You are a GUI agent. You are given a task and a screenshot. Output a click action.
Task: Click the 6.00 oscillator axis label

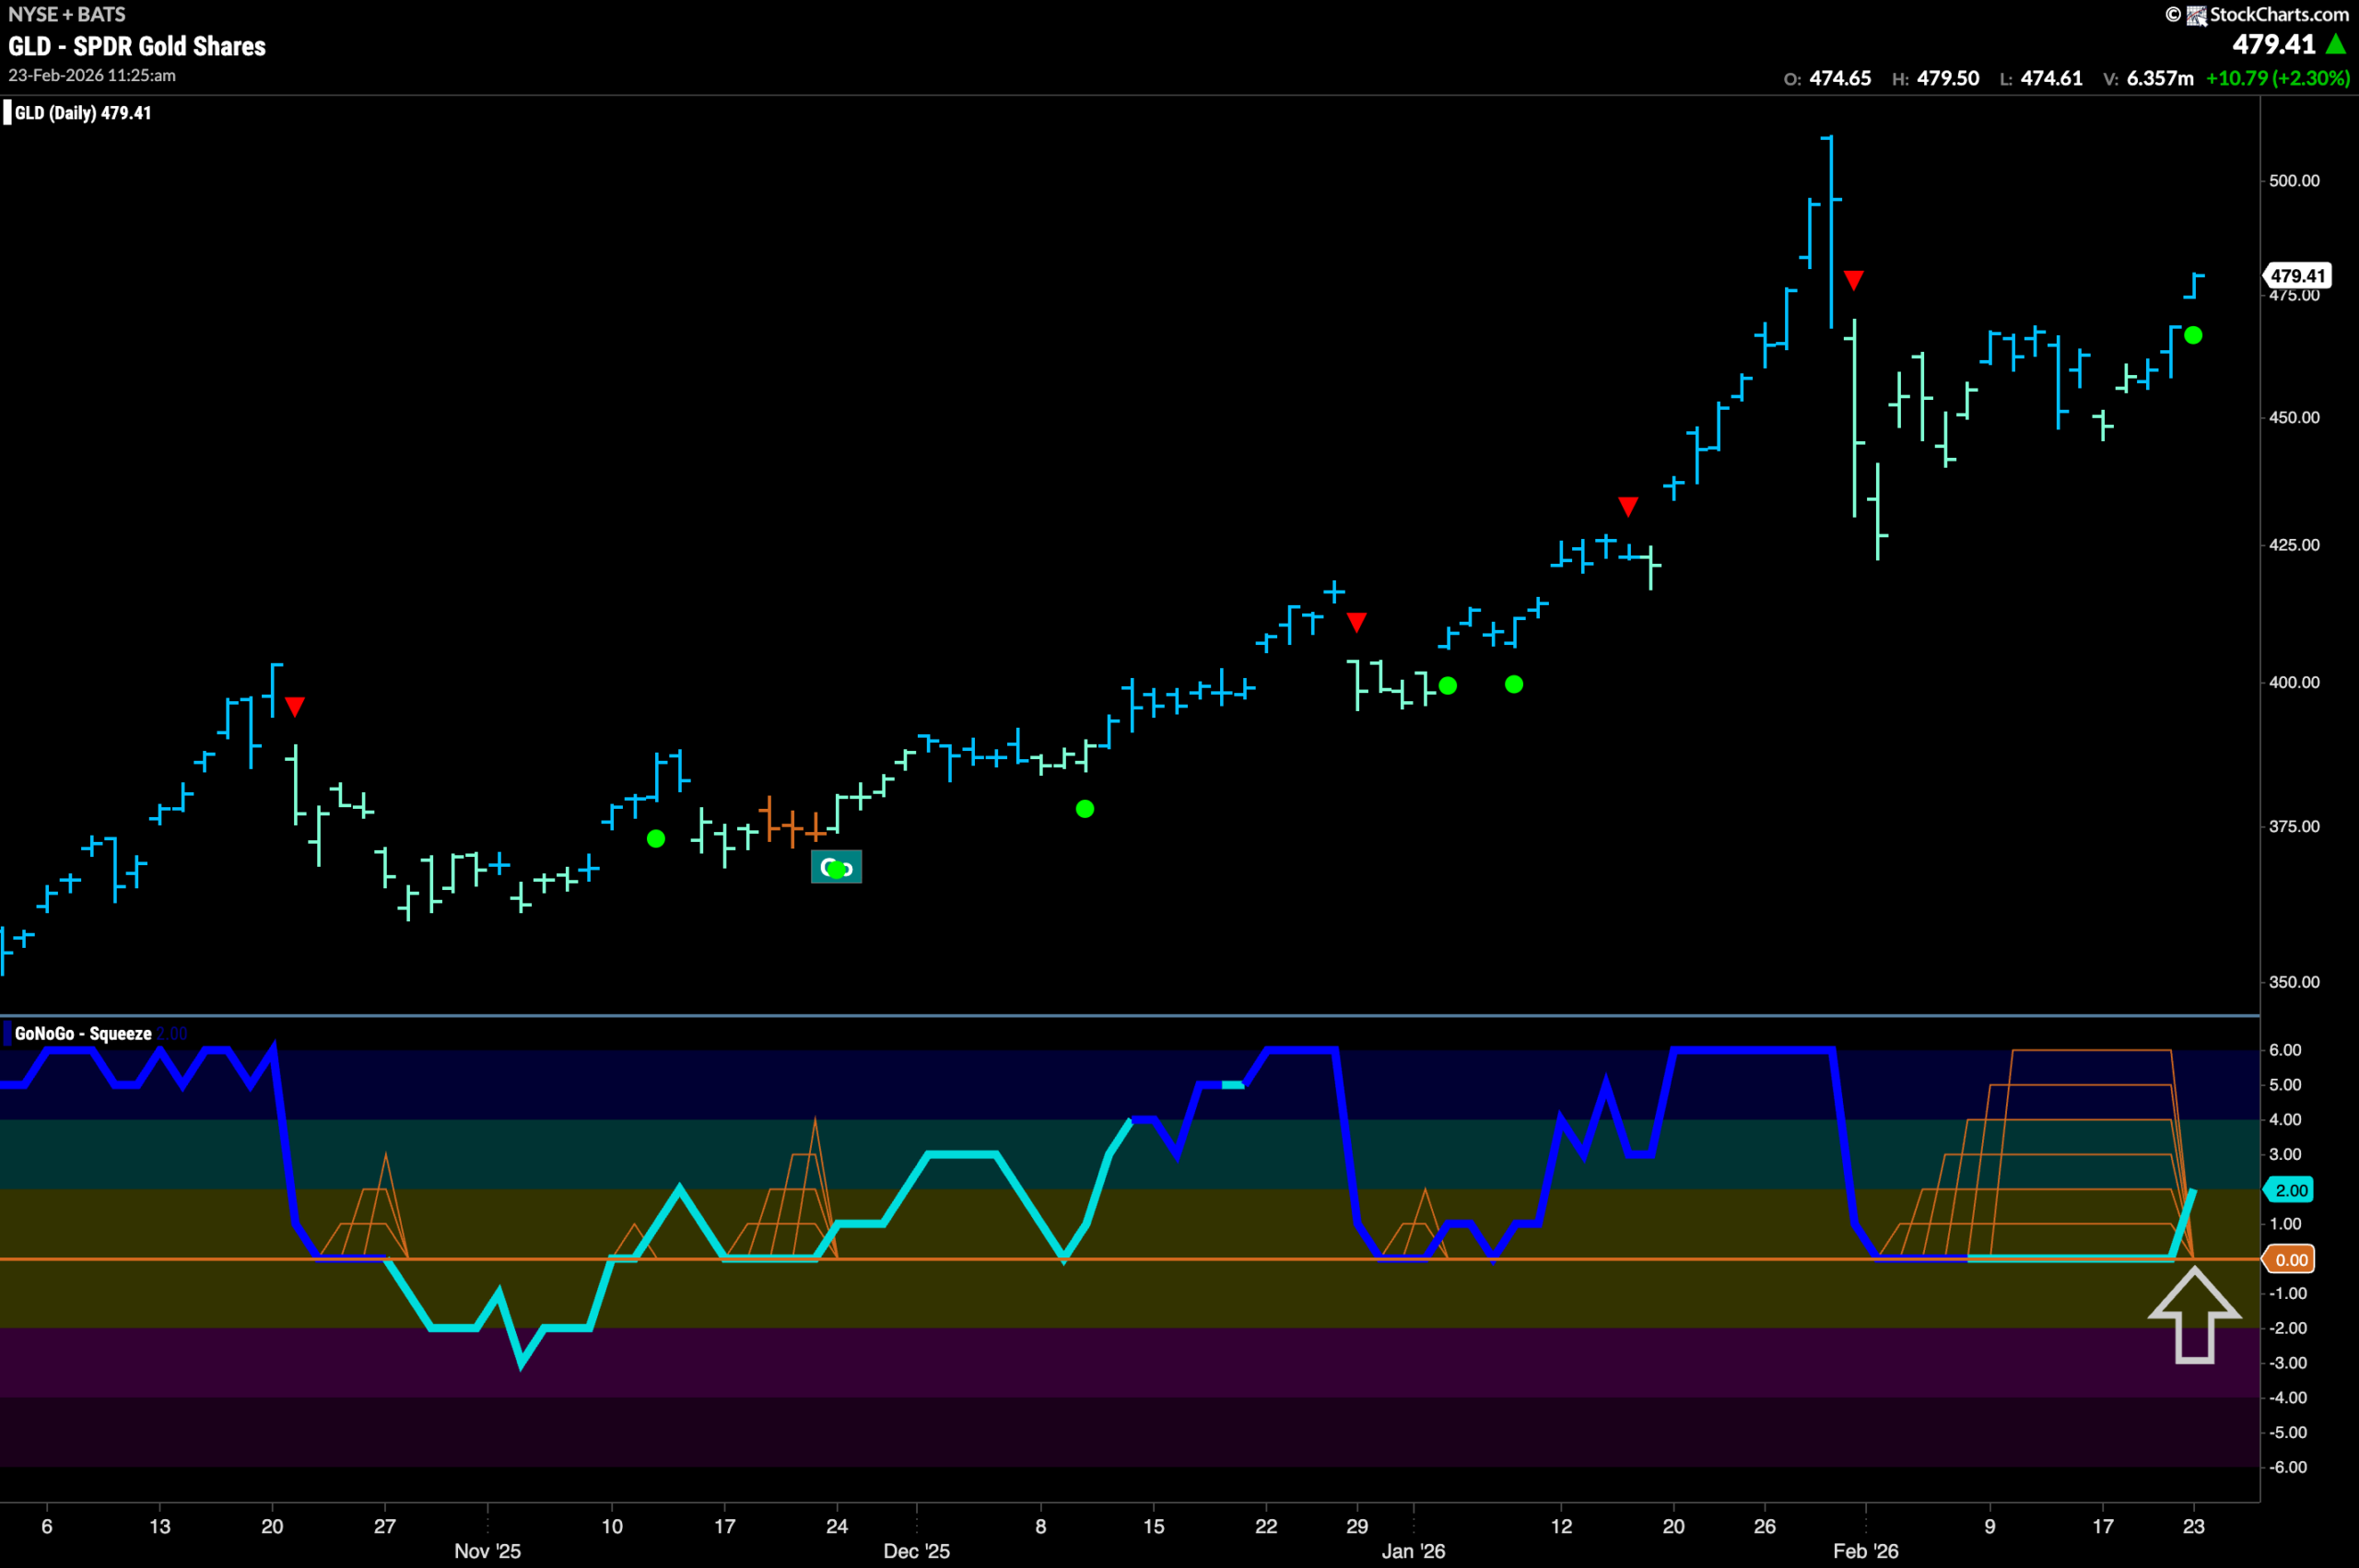2285,1050
